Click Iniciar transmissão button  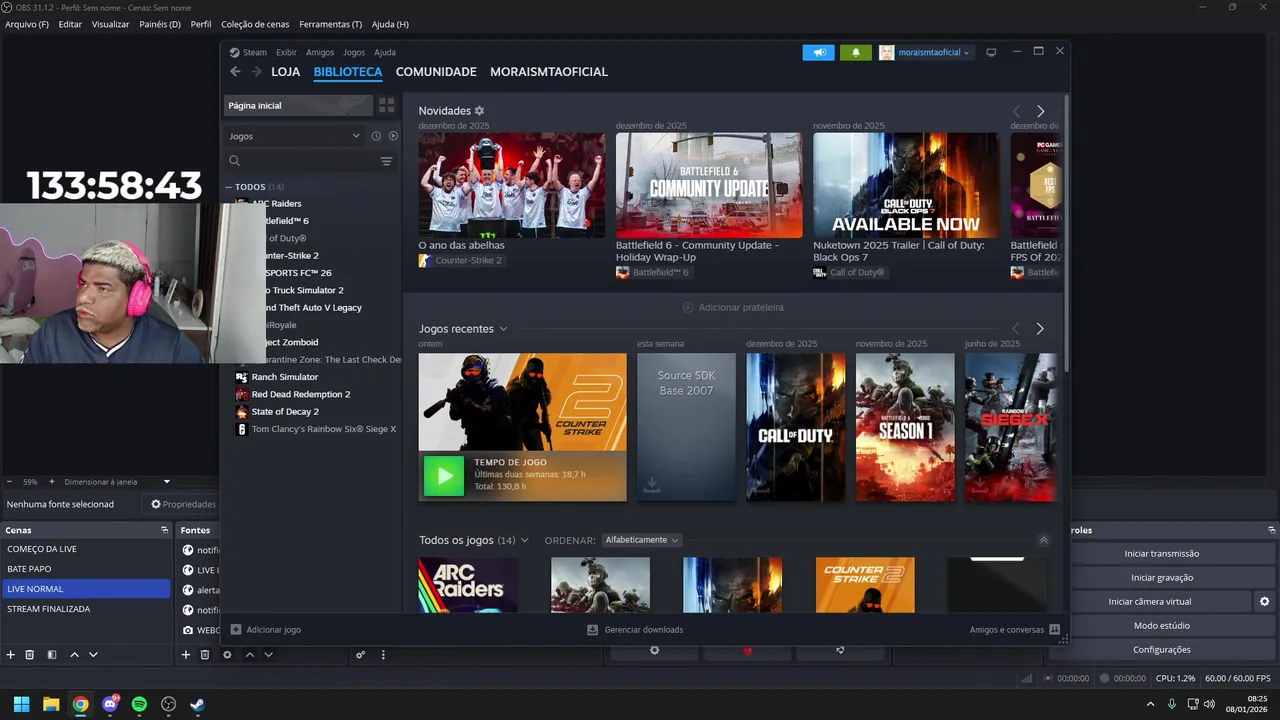coord(1162,554)
